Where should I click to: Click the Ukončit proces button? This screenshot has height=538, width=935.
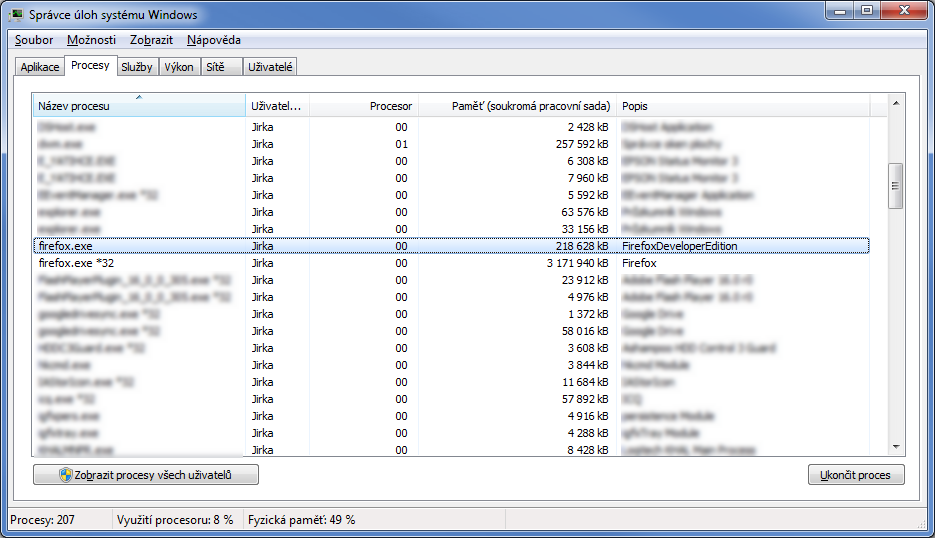click(x=855, y=475)
